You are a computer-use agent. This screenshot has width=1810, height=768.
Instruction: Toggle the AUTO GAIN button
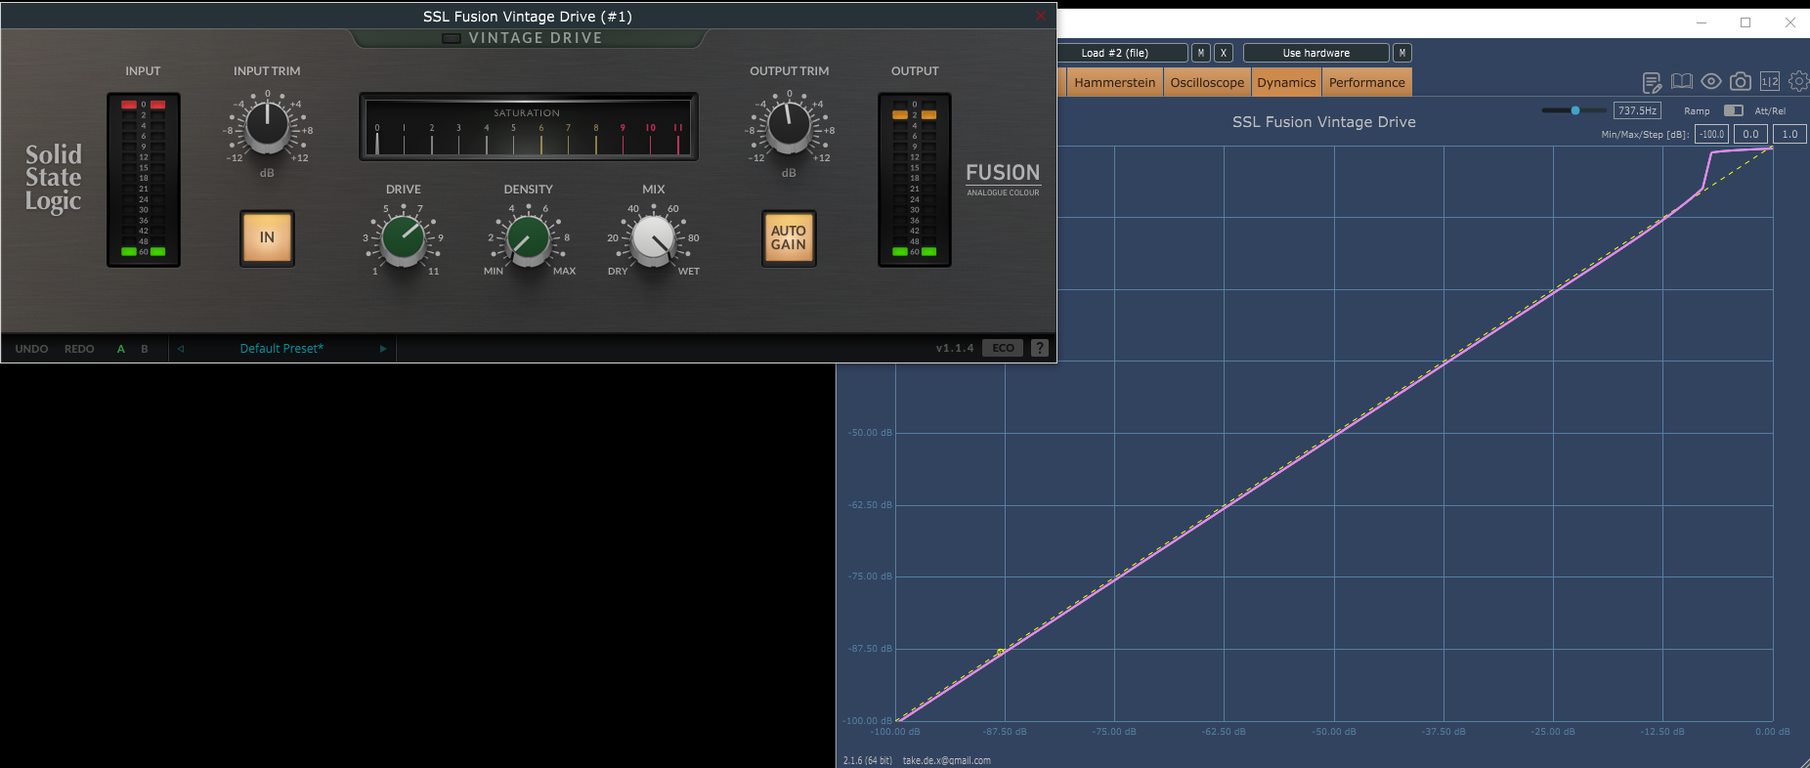[x=789, y=238]
